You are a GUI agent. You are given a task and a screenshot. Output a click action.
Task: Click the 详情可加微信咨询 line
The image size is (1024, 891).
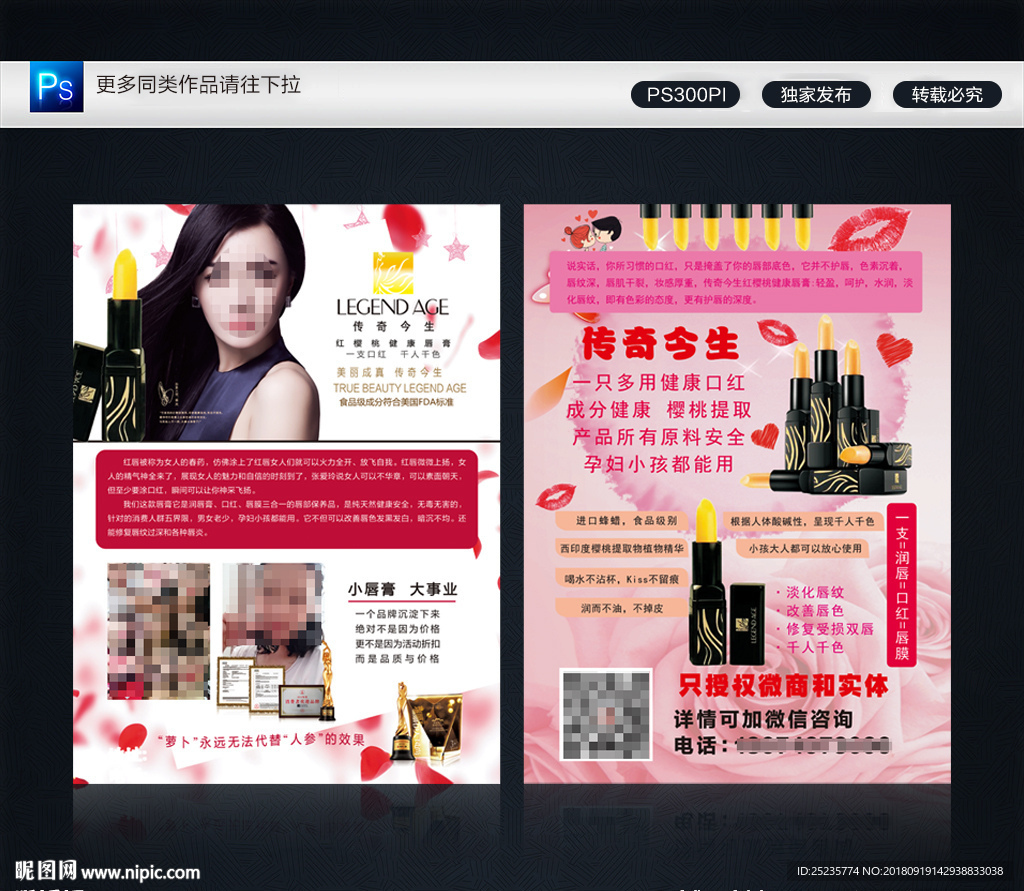(763, 719)
